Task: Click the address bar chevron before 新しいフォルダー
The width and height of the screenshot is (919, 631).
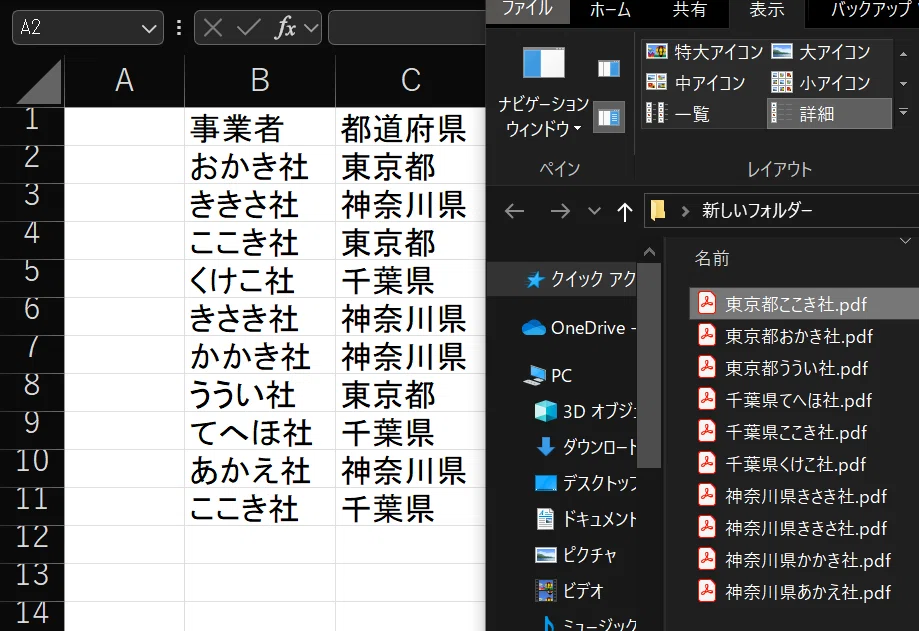Action: pos(685,211)
